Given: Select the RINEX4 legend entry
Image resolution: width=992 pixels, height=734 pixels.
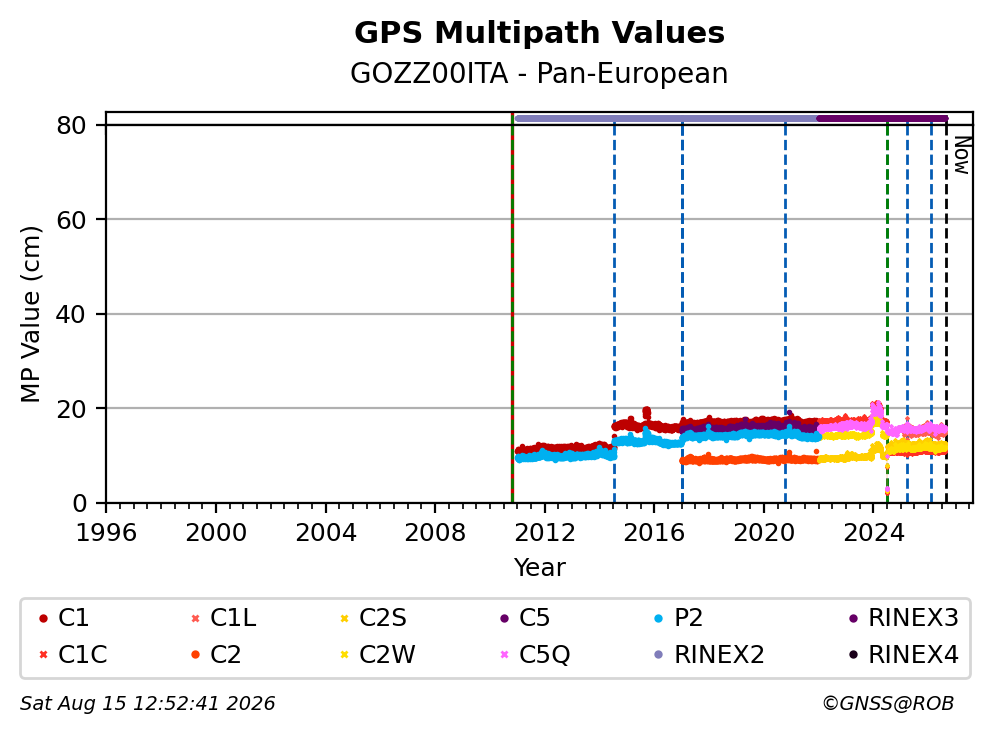Looking at the screenshot, I should [903, 655].
